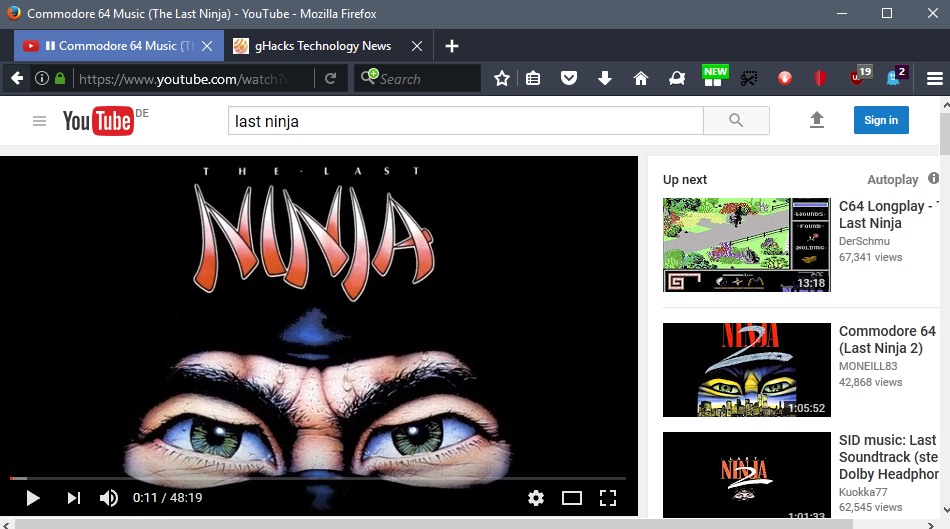The image size is (950, 529).
Task: Submit search with the magnifier button
Action: click(736, 121)
